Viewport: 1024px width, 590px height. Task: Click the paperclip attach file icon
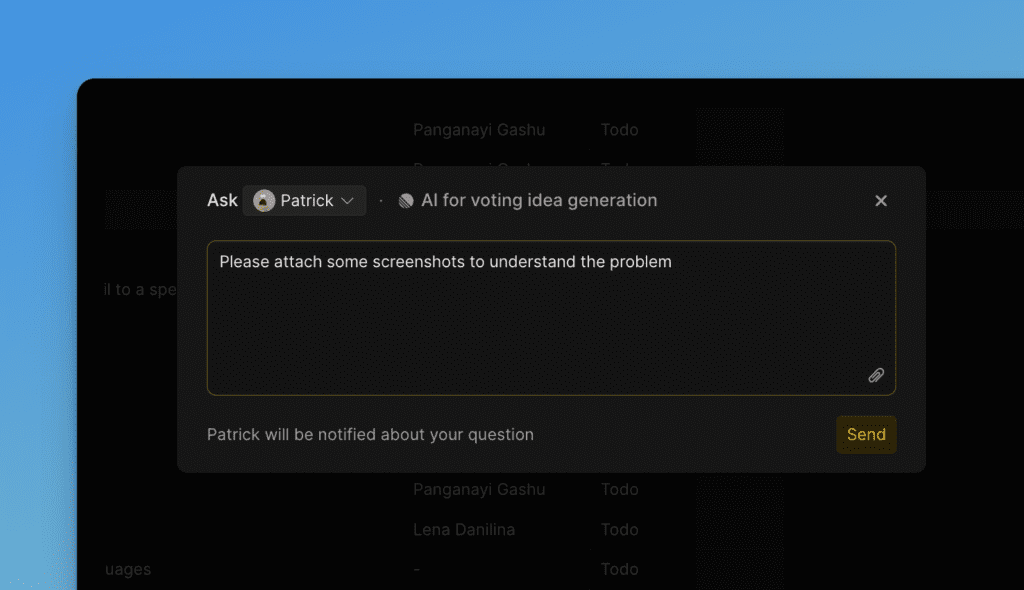(876, 375)
